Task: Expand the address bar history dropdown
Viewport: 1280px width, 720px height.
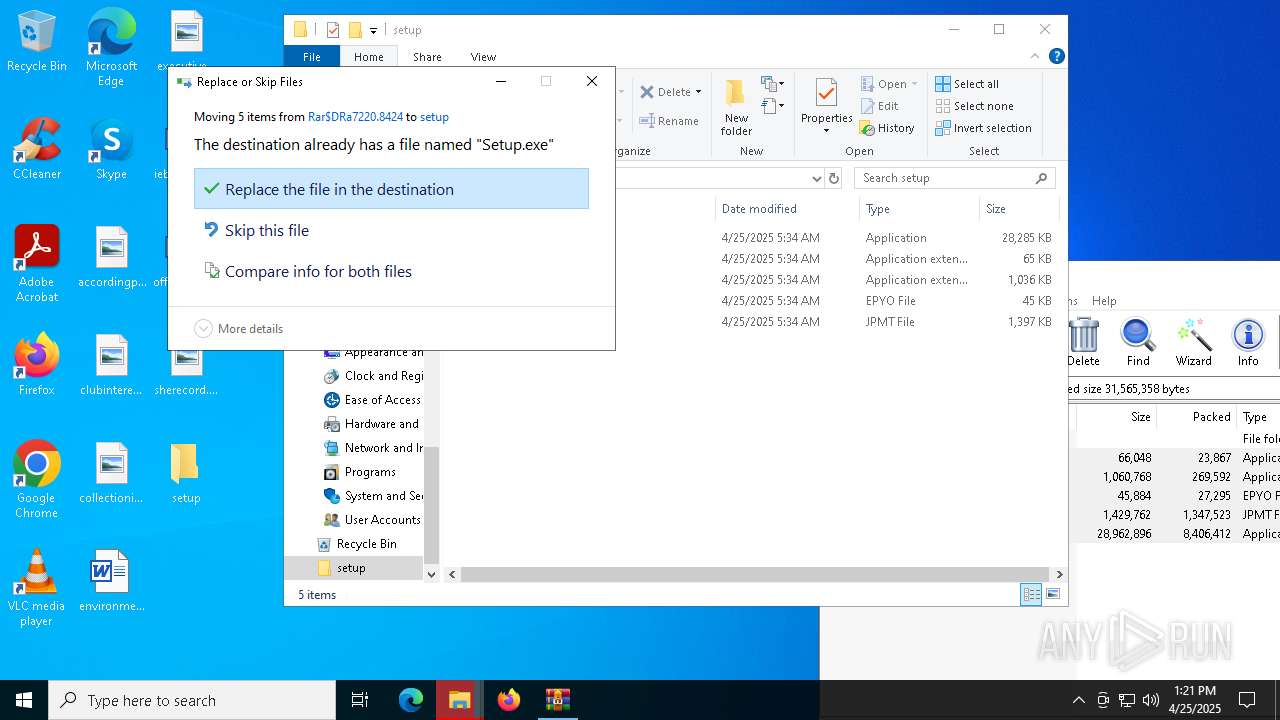Action: 816,178
